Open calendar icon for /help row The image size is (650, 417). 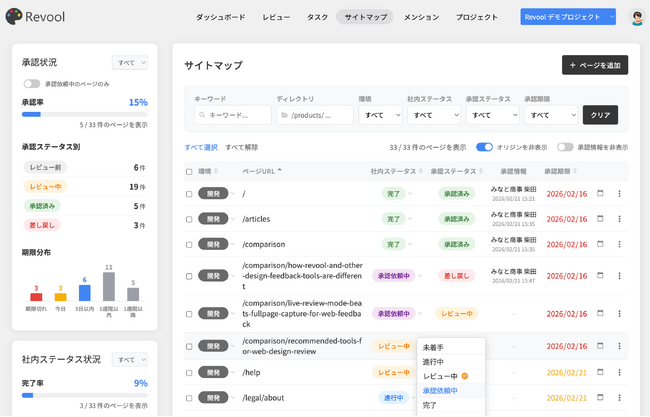point(600,372)
